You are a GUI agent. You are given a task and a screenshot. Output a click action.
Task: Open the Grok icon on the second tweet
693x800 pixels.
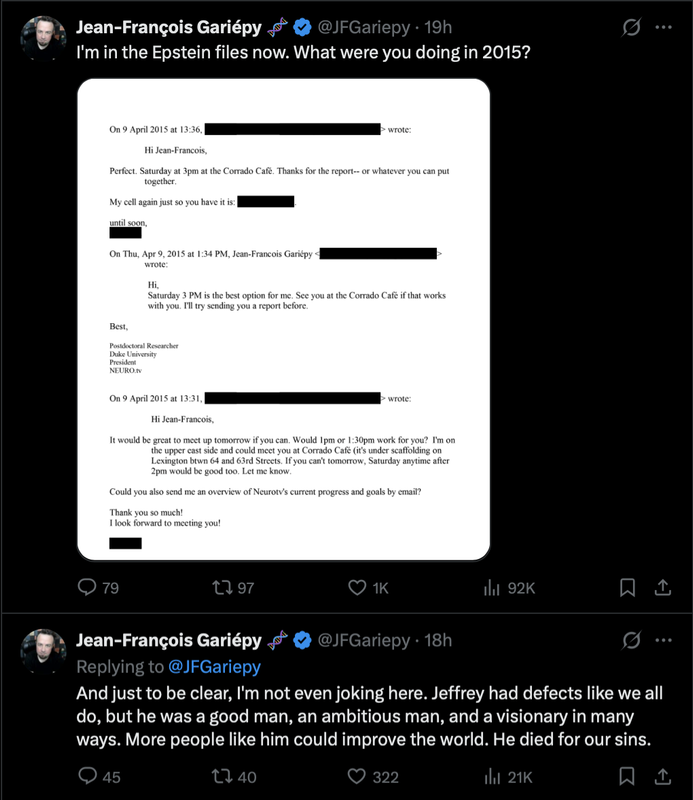tap(631, 640)
